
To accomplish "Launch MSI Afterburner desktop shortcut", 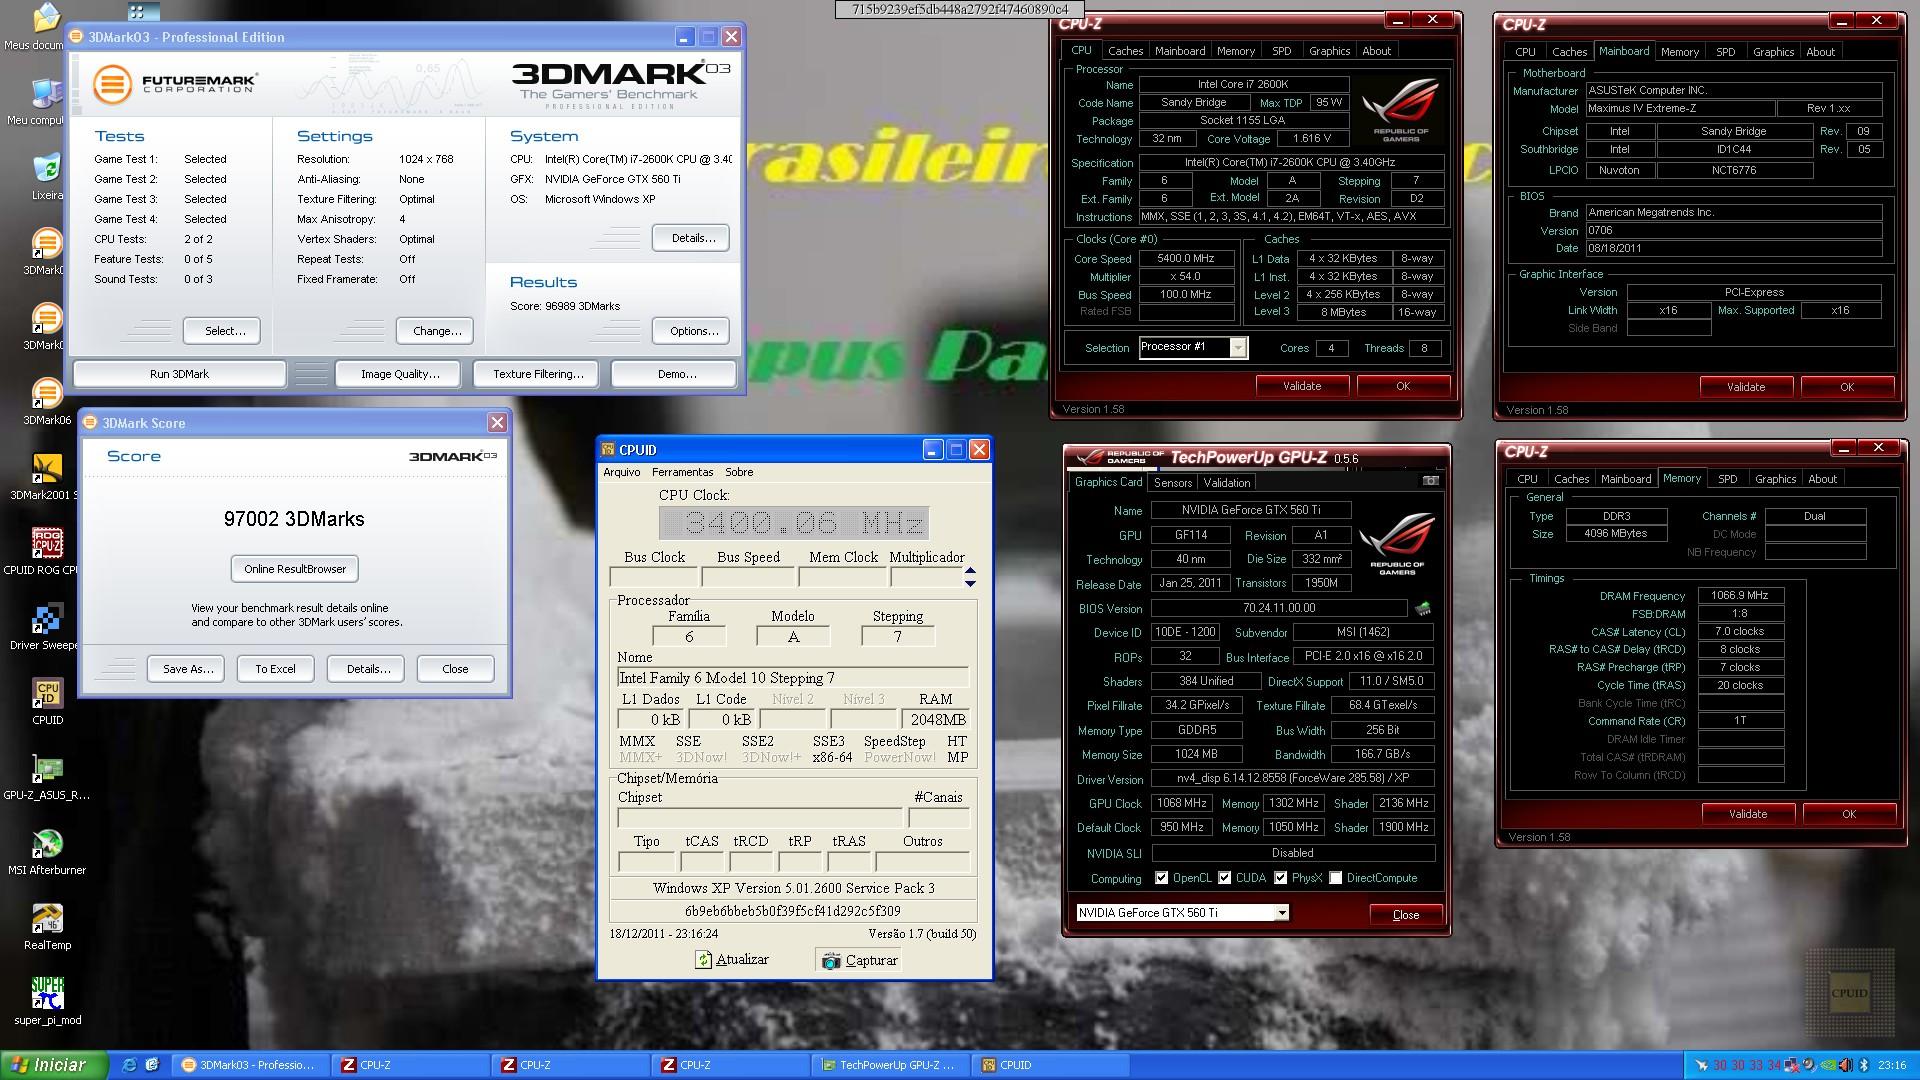I will point(47,844).
